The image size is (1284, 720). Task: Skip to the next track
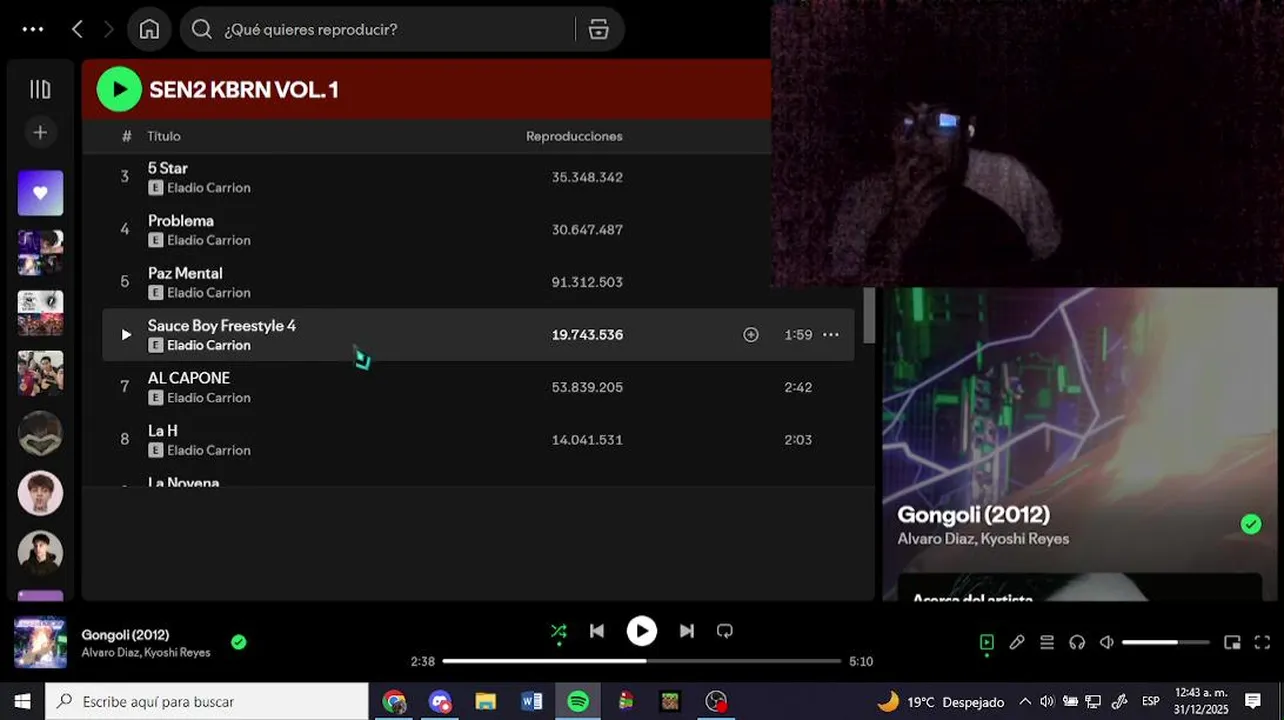coord(687,631)
